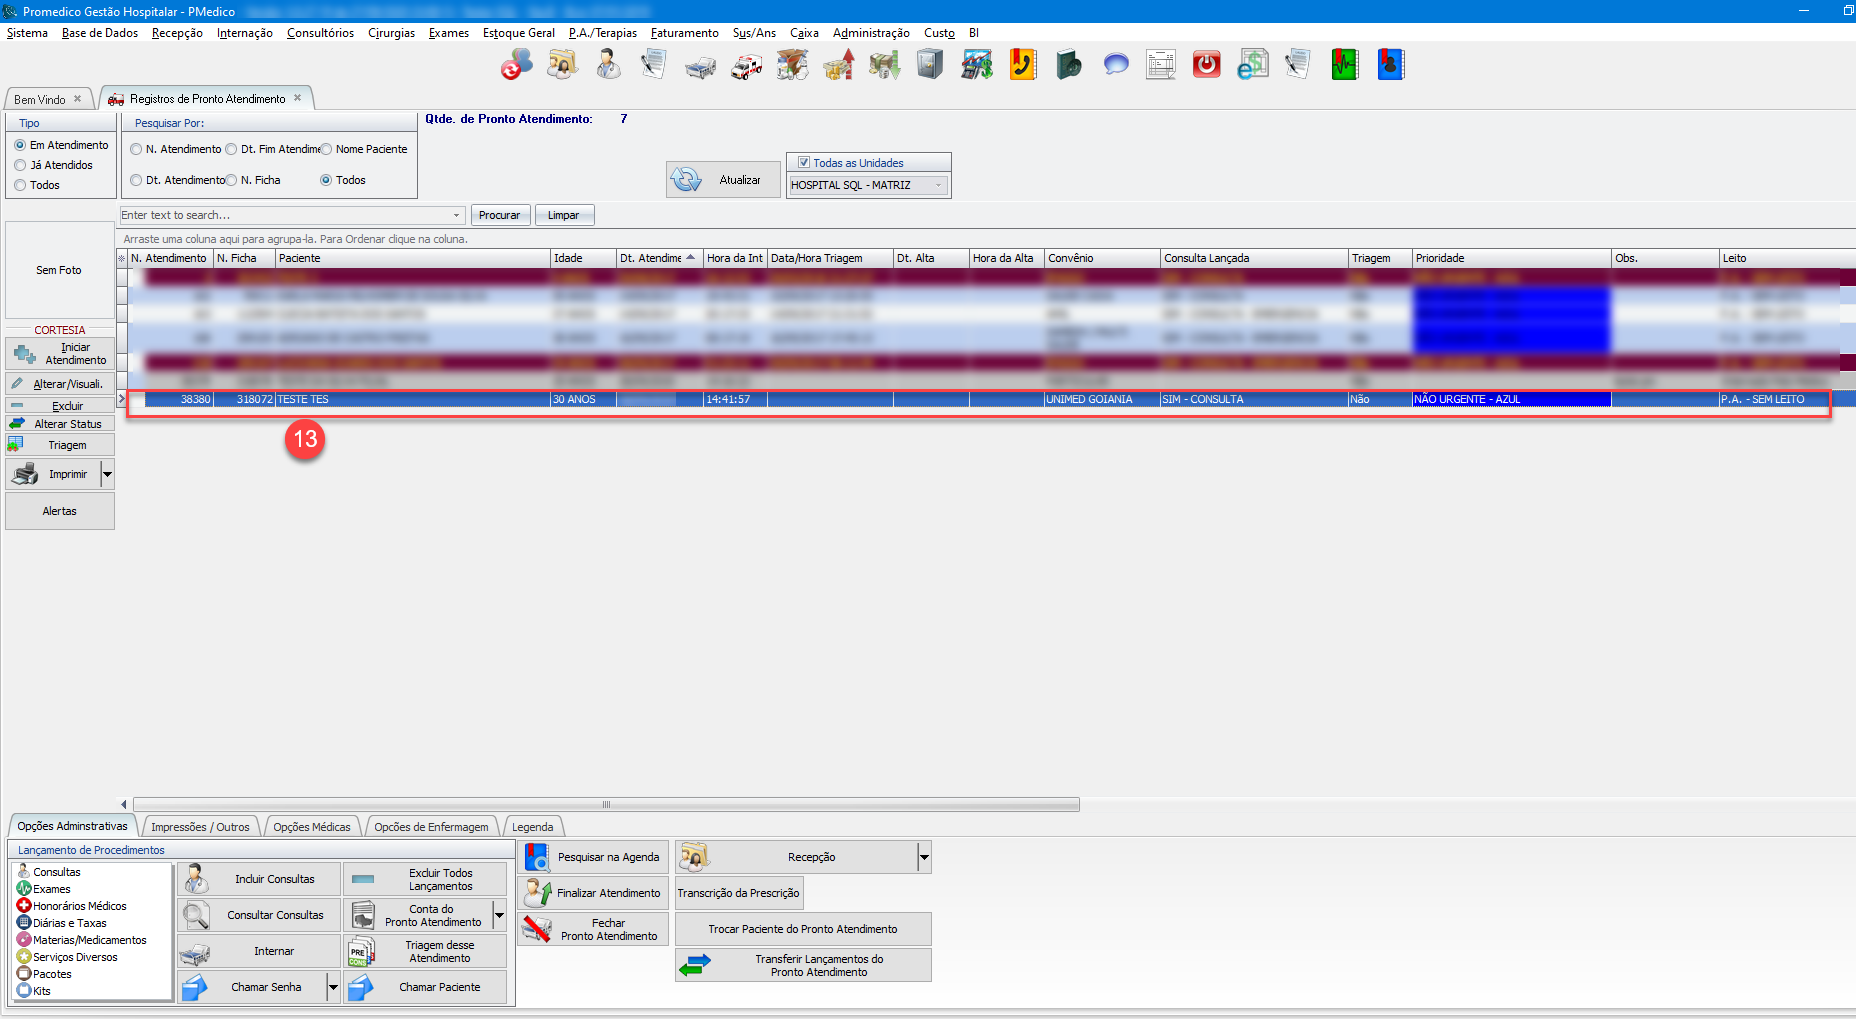Click the red power button icon
This screenshot has width=1856, height=1019.
click(1206, 66)
